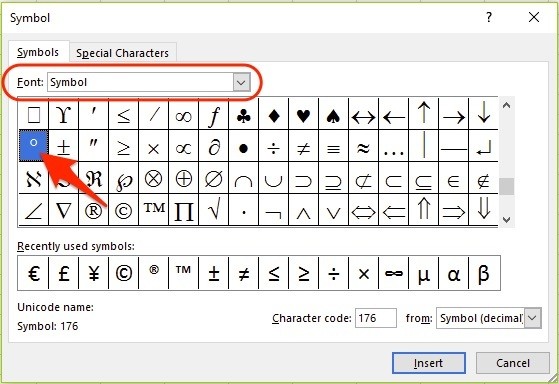This screenshot has width=559, height=384.
Task: Pick the single down arrow symbol
Action: 483,113
